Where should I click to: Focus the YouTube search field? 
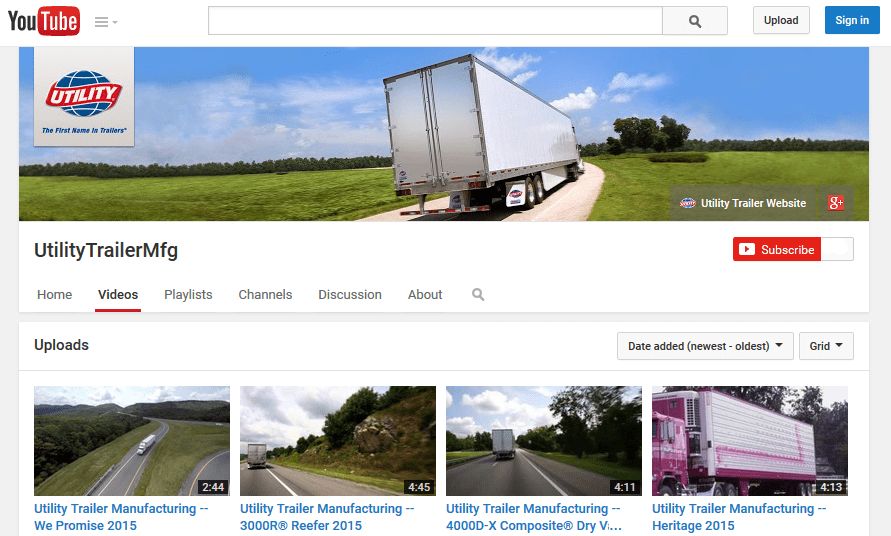point(435,21)
